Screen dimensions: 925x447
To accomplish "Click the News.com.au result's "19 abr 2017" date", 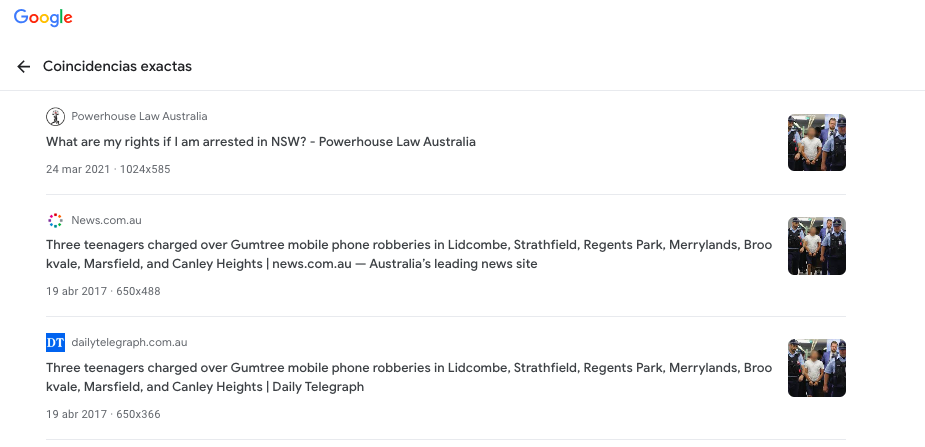I will coord(76,291).
